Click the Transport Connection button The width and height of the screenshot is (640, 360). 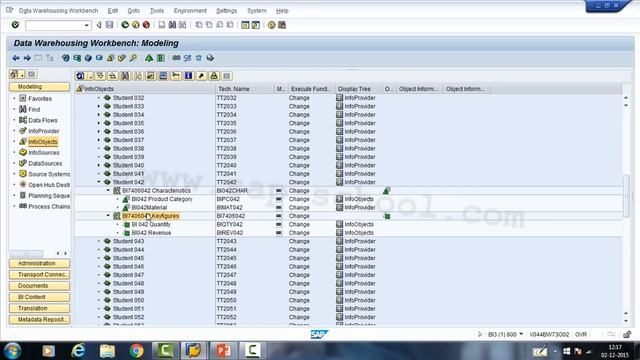(39, 275)
